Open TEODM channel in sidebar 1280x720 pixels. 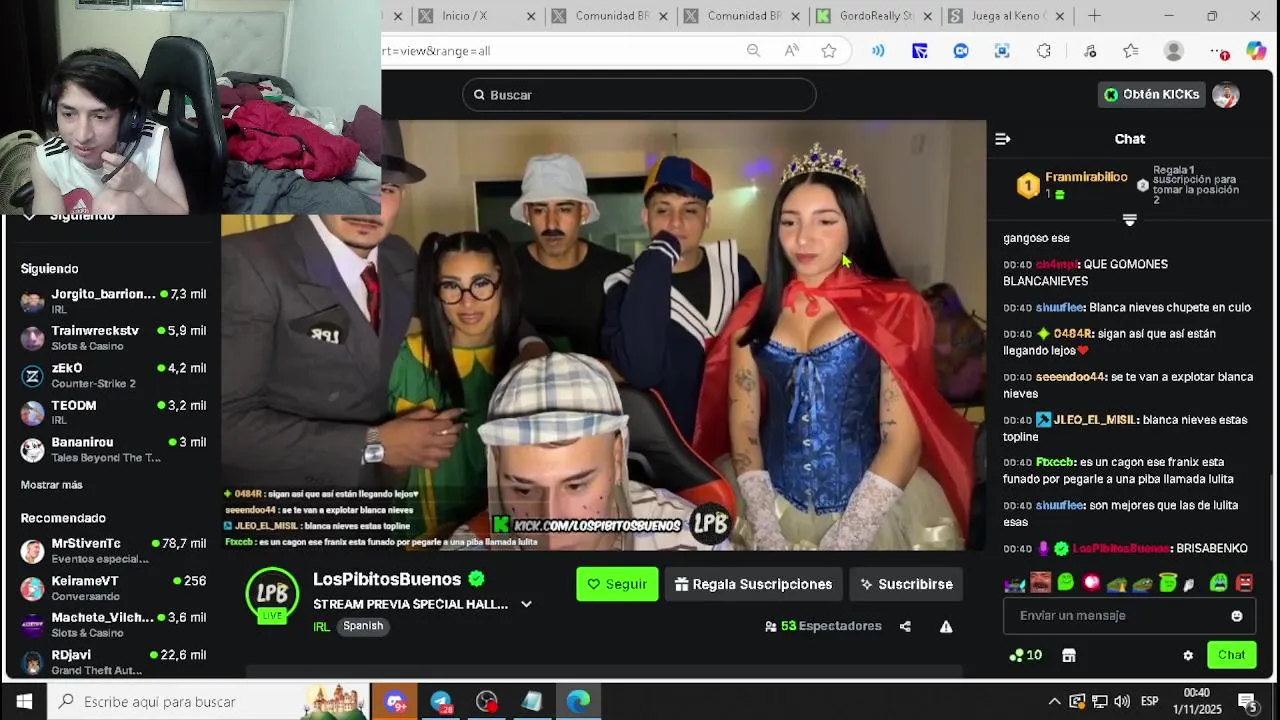[x=113, y=412]
